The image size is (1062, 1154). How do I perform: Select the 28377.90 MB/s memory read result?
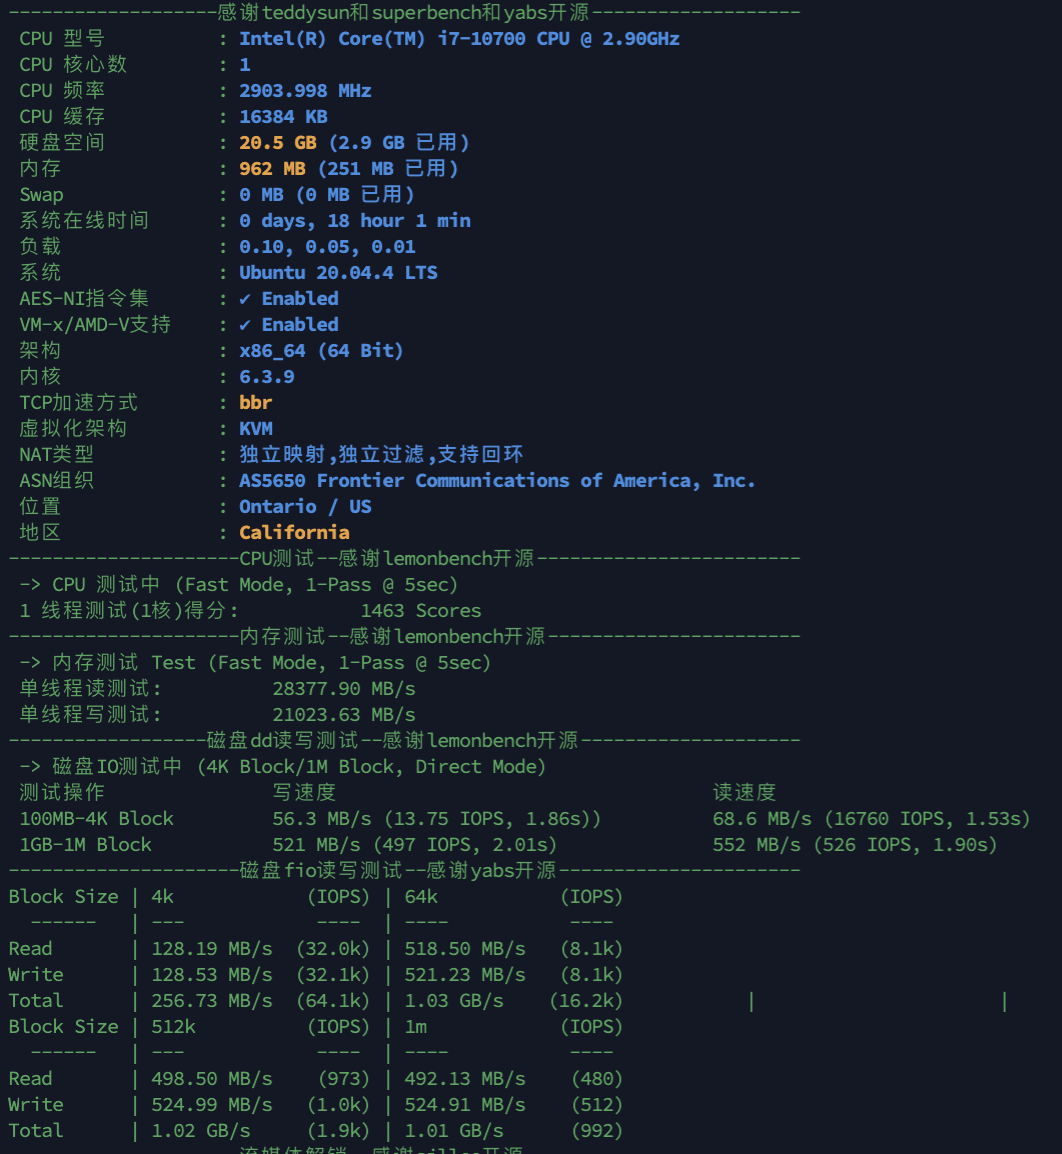[x=344, y=689]
